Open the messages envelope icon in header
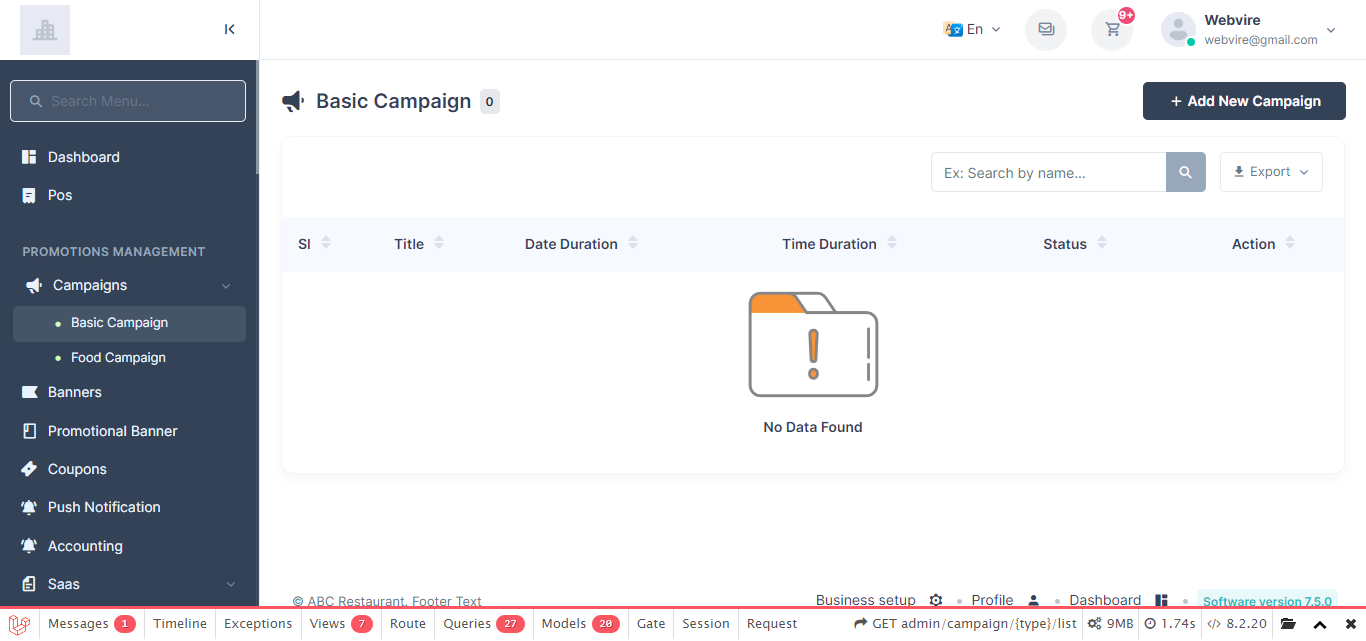The height and width of the screenshot is (641, 1366). pos(1046,29)
